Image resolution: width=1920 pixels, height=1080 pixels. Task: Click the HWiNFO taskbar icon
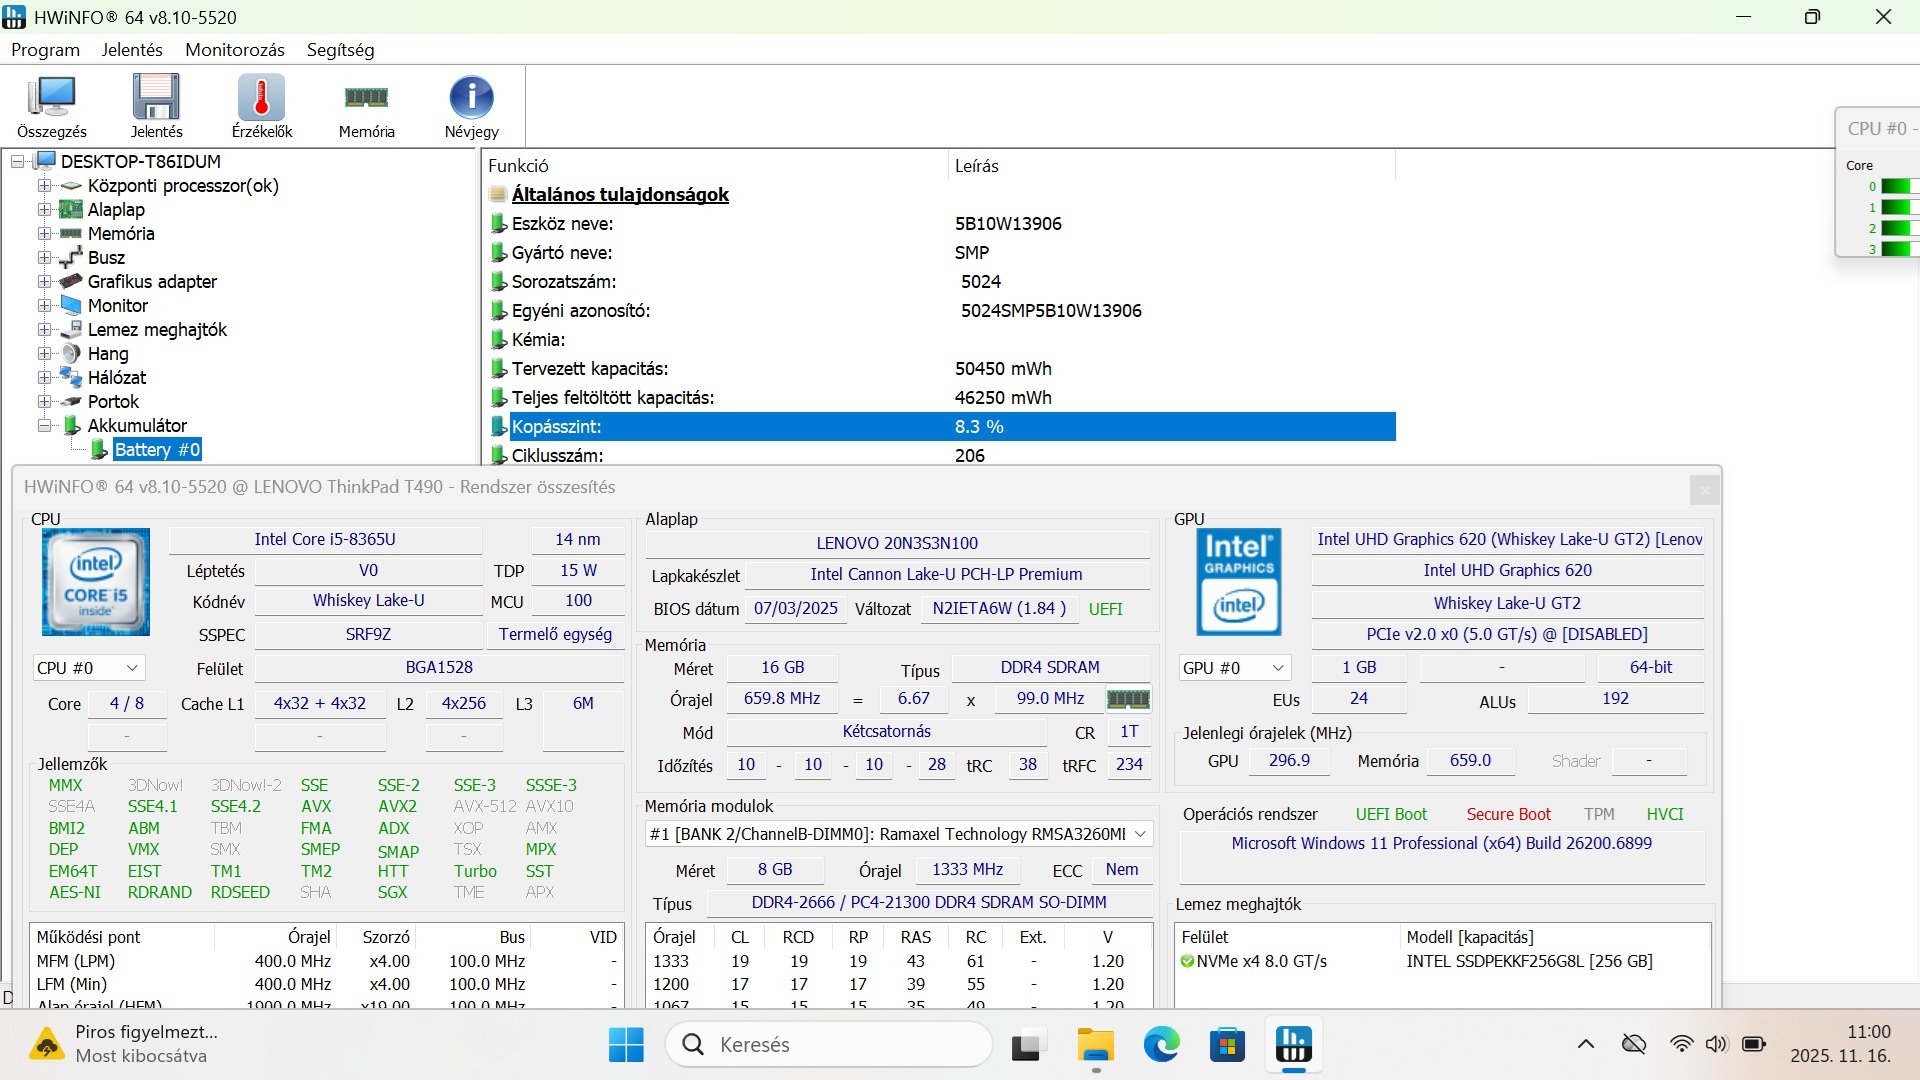coord(1293,1045)
